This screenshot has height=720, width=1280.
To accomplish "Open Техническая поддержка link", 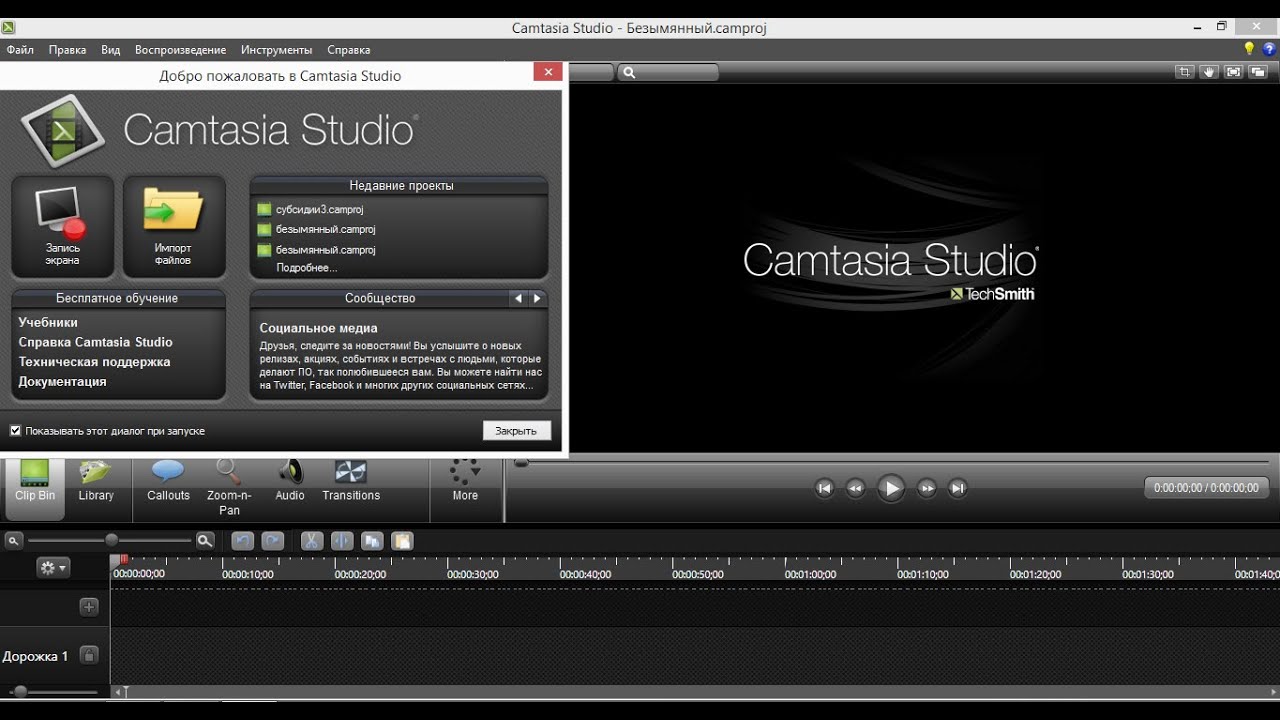I will (x=94, y=362).
